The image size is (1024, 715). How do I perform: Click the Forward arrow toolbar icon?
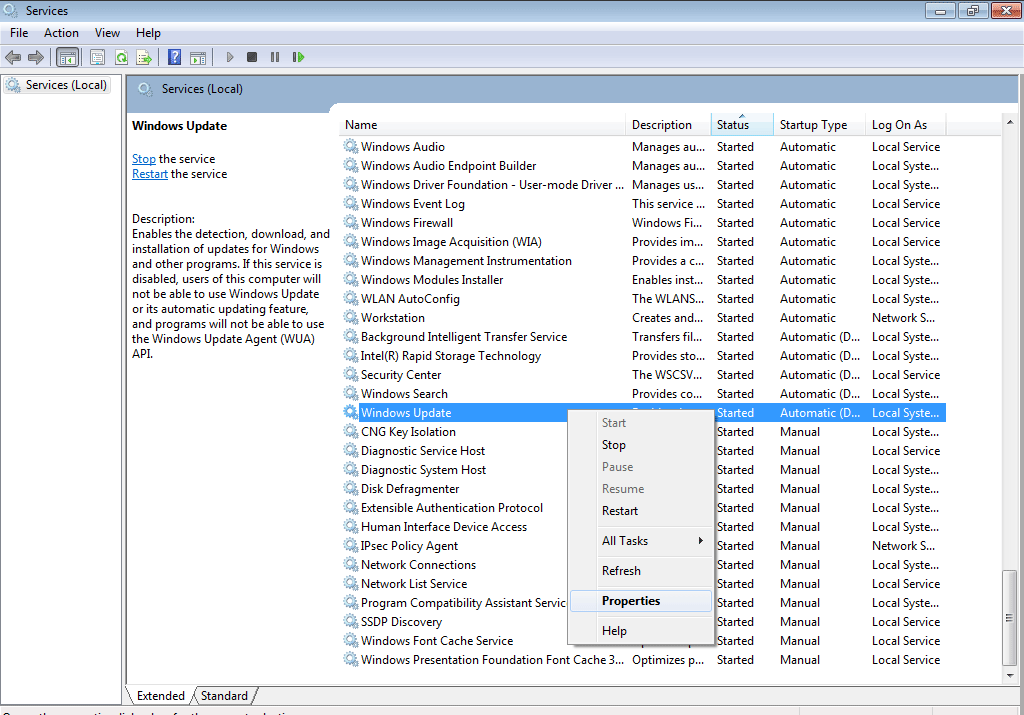(36, 57)
